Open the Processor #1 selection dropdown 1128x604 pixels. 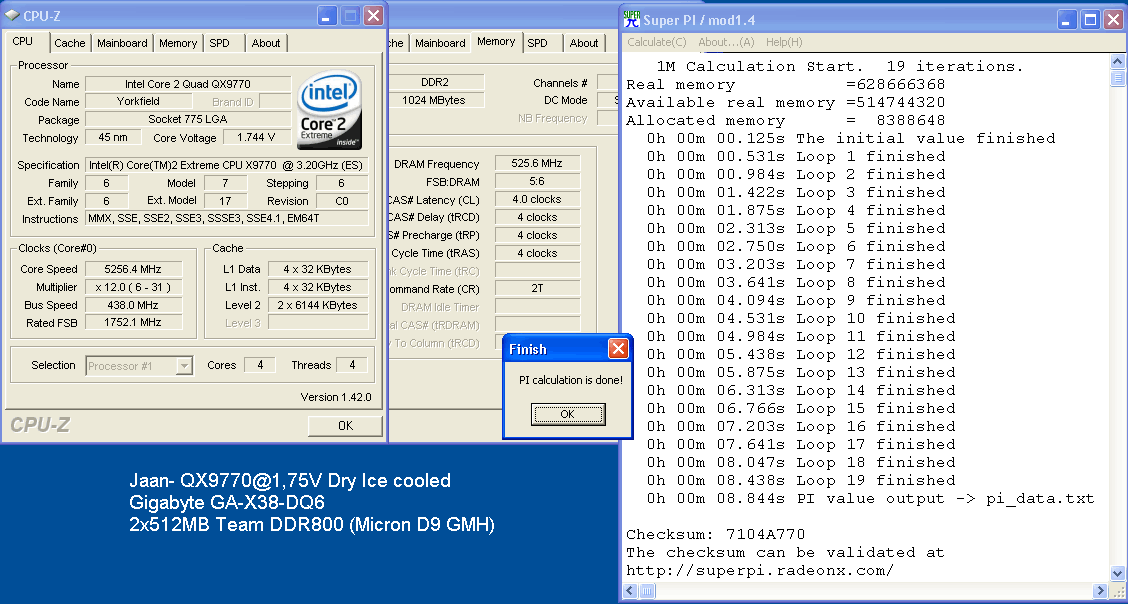pos(184,366)
